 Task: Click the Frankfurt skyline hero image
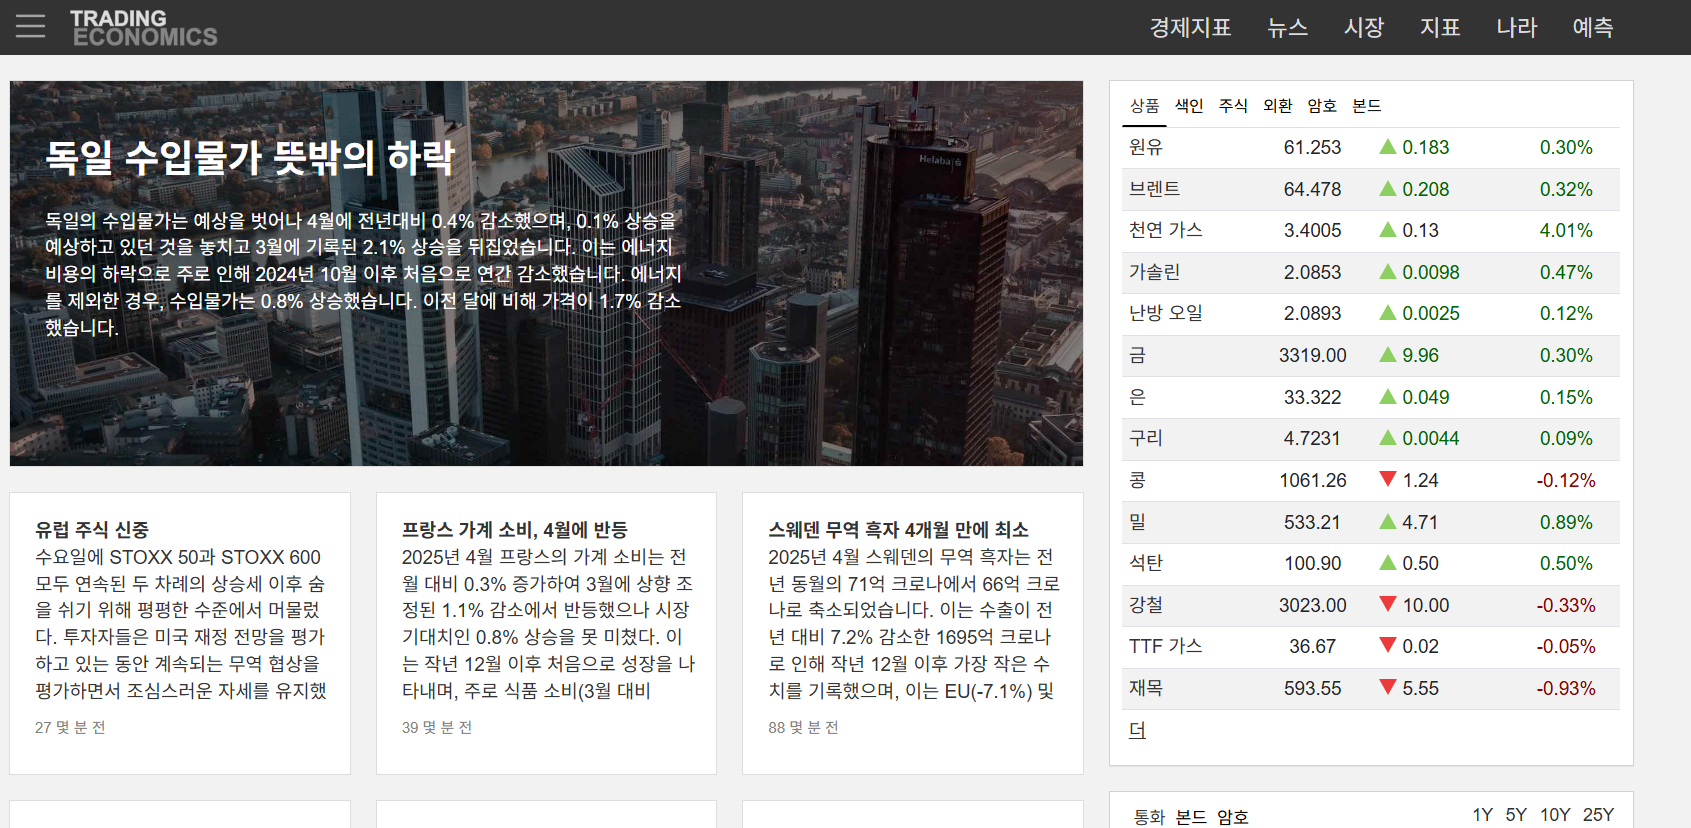point(546,273)
